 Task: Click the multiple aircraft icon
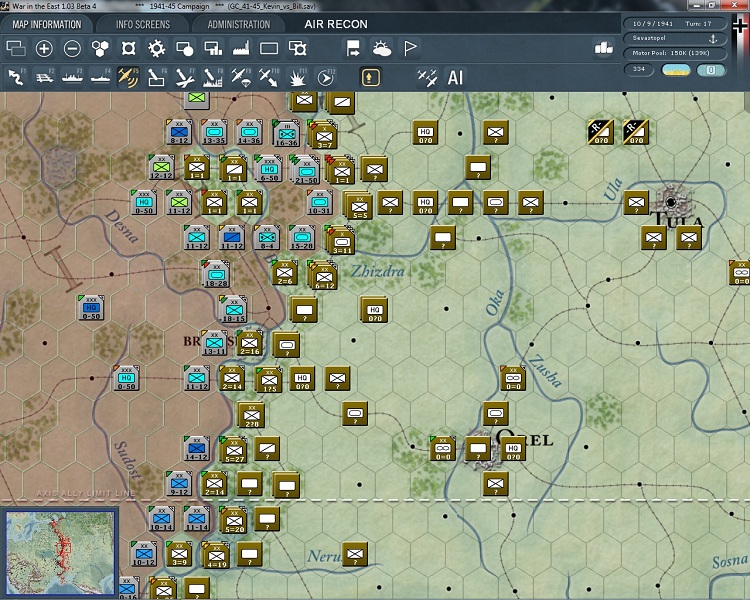point(427,77)
